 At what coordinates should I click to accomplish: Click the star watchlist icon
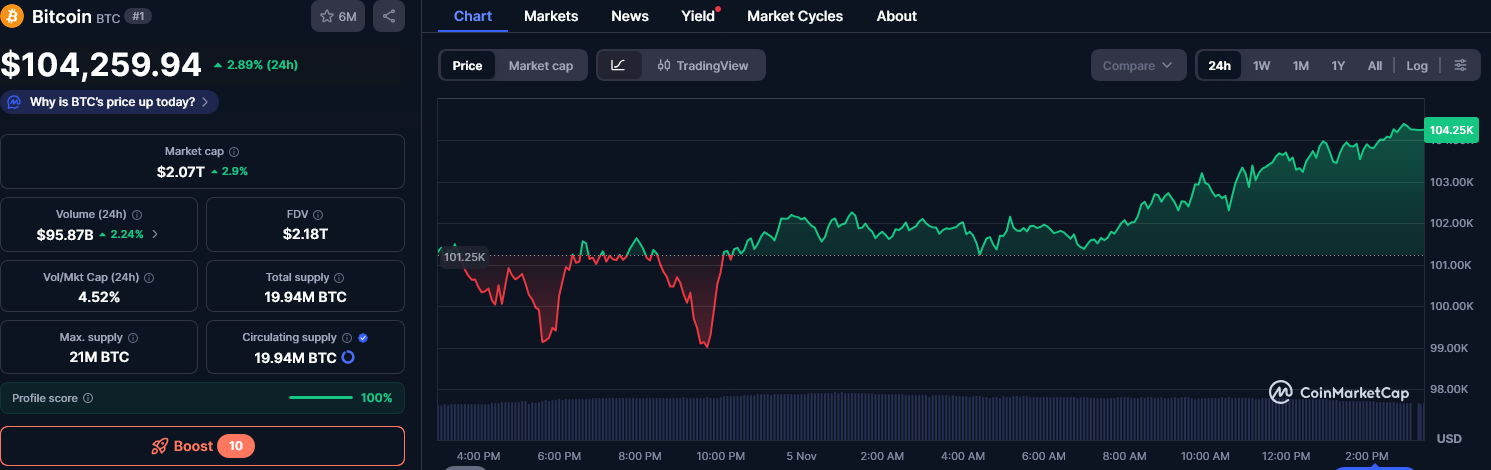pos(327,17)
